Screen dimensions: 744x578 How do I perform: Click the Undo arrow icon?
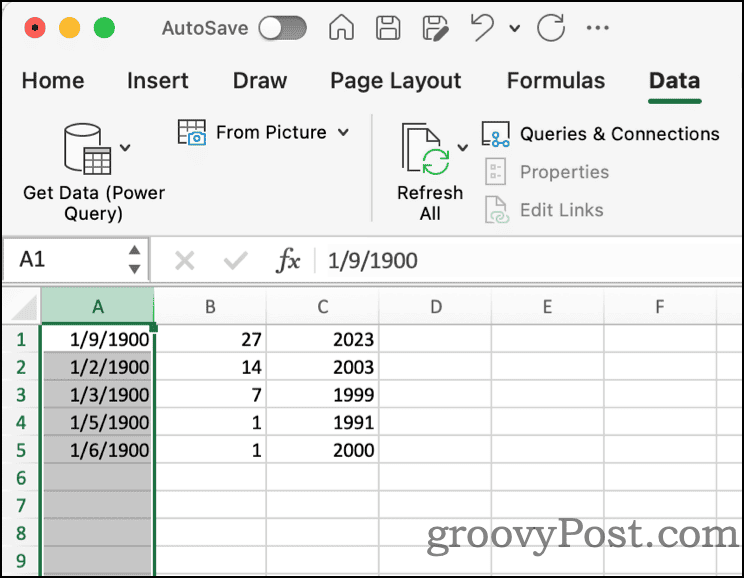482,27
